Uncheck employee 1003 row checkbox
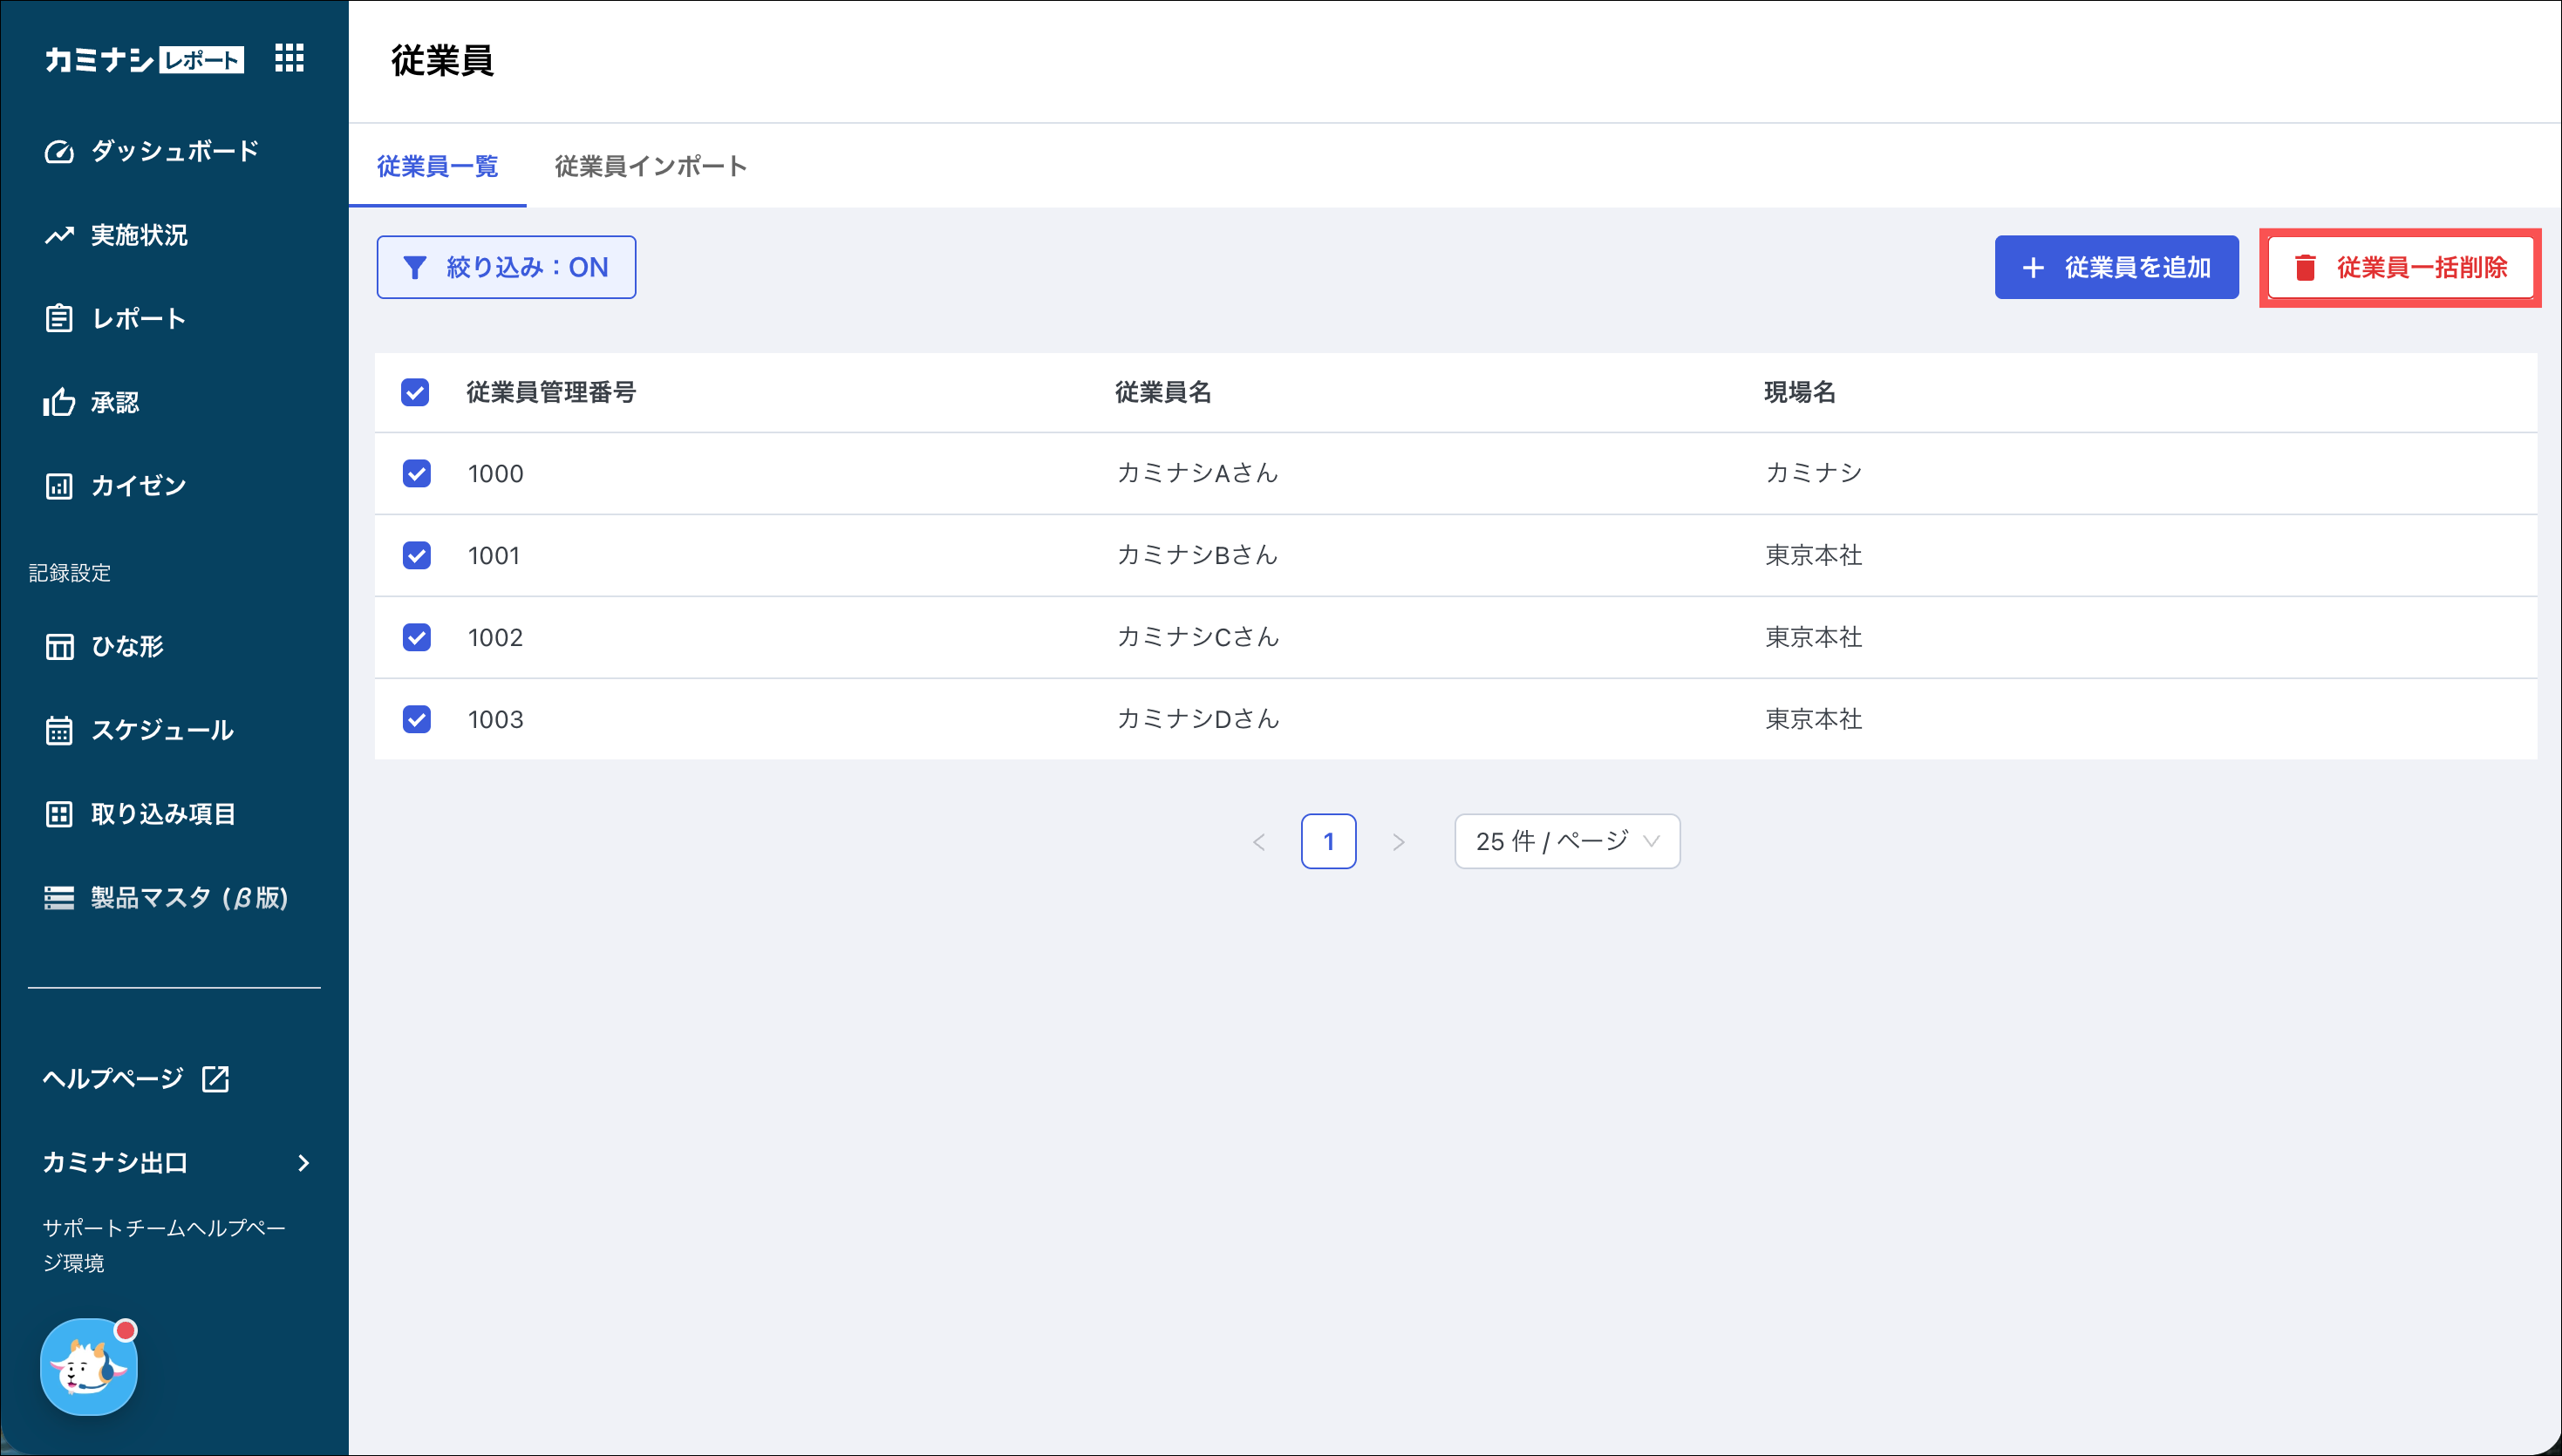The height and width of the screenshot is (1456, 2562). click(416, 719)
